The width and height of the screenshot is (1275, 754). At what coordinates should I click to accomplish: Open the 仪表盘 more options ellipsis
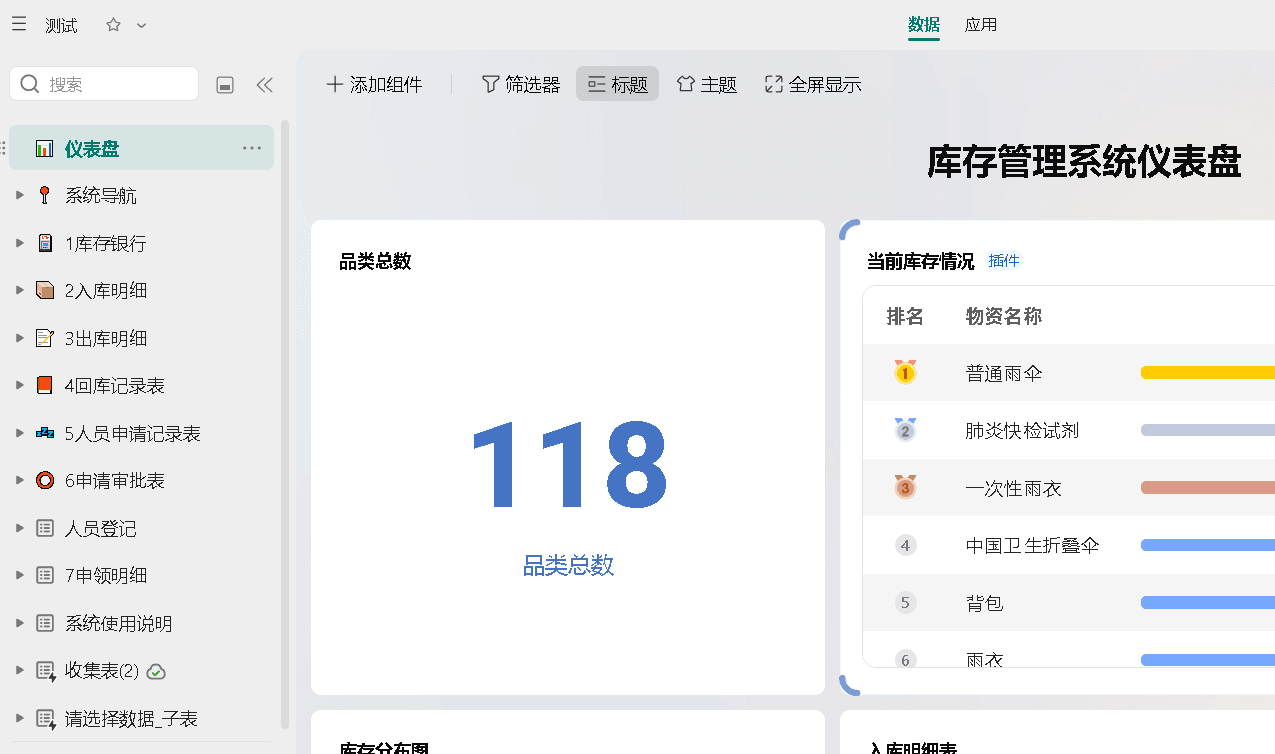tap(252, 148)
